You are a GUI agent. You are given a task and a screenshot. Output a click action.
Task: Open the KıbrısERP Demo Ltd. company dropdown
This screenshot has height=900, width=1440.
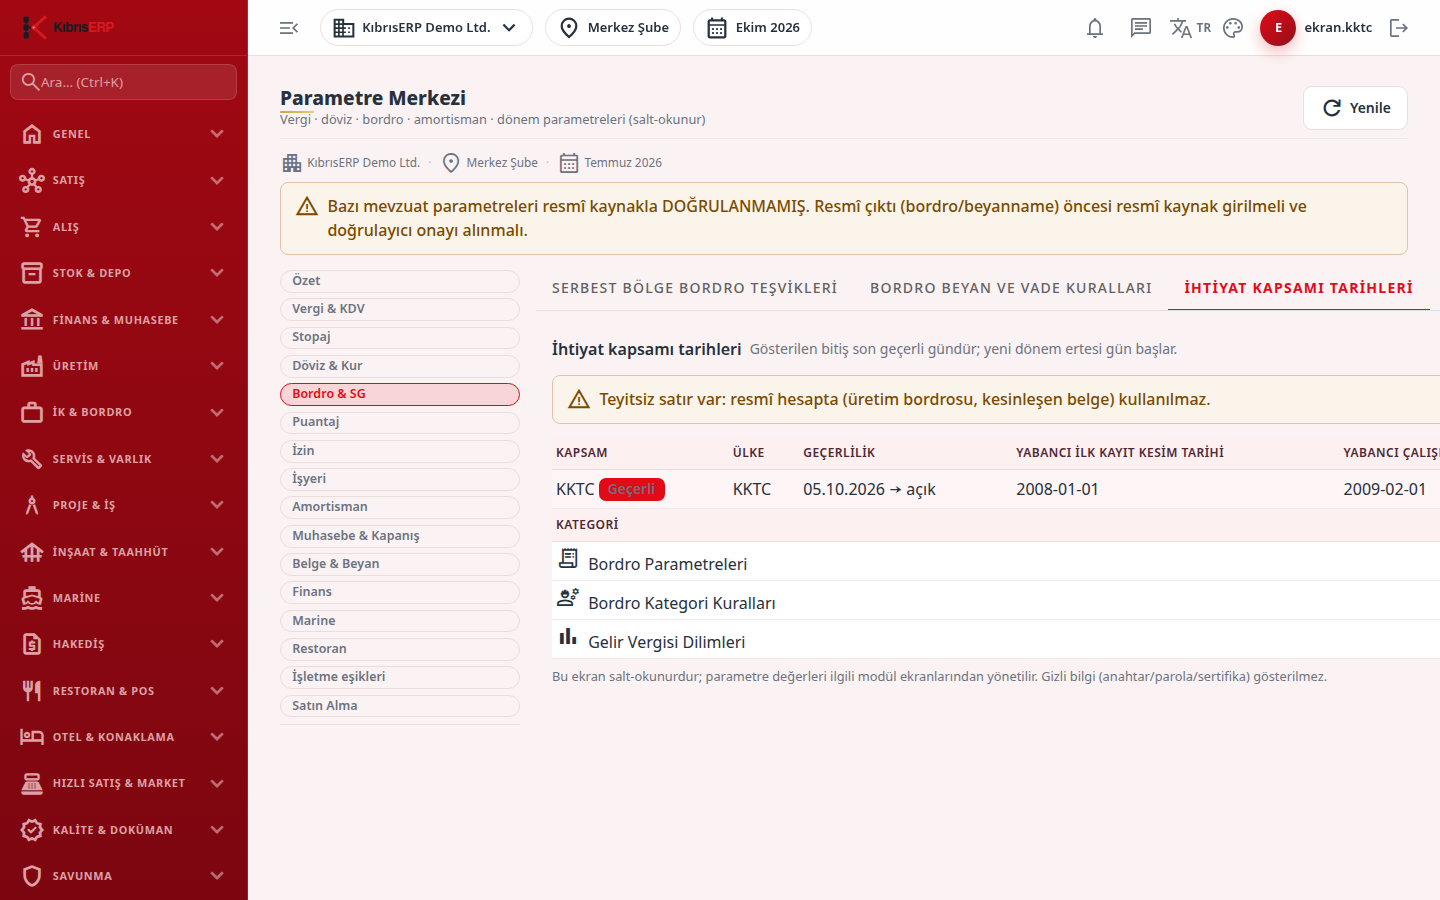(x=426, y=28)
